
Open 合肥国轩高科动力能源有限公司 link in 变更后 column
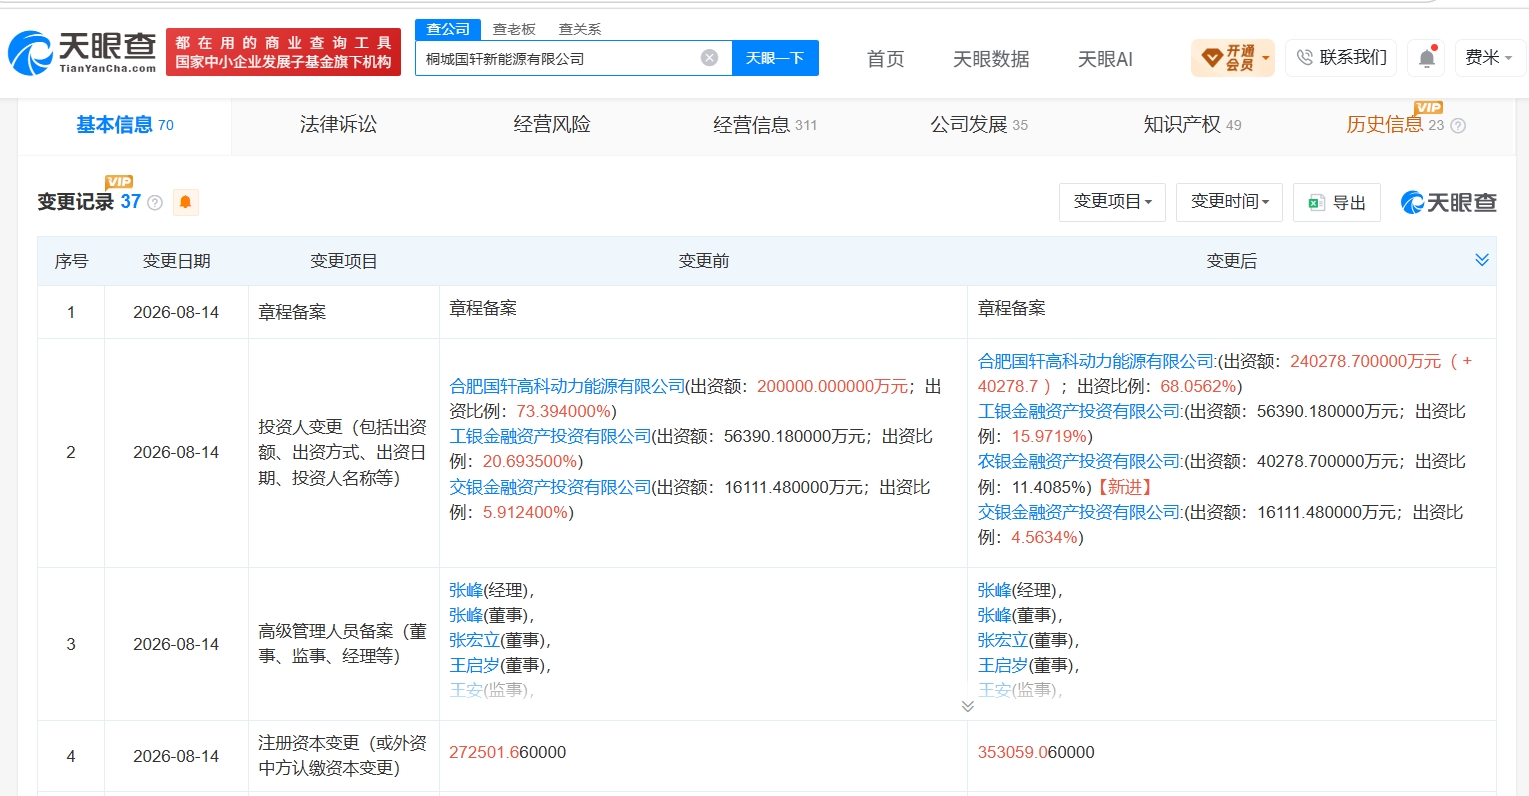click(1095, 361)
